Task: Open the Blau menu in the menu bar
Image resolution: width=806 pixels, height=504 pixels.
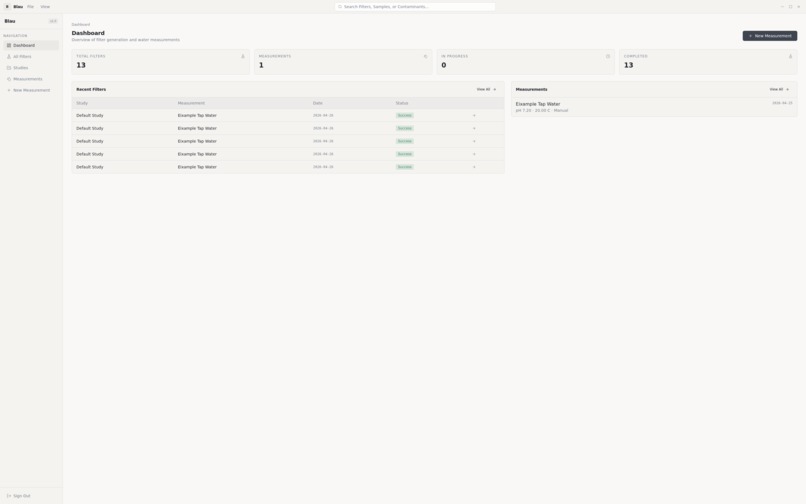Action: pos(18,7)
